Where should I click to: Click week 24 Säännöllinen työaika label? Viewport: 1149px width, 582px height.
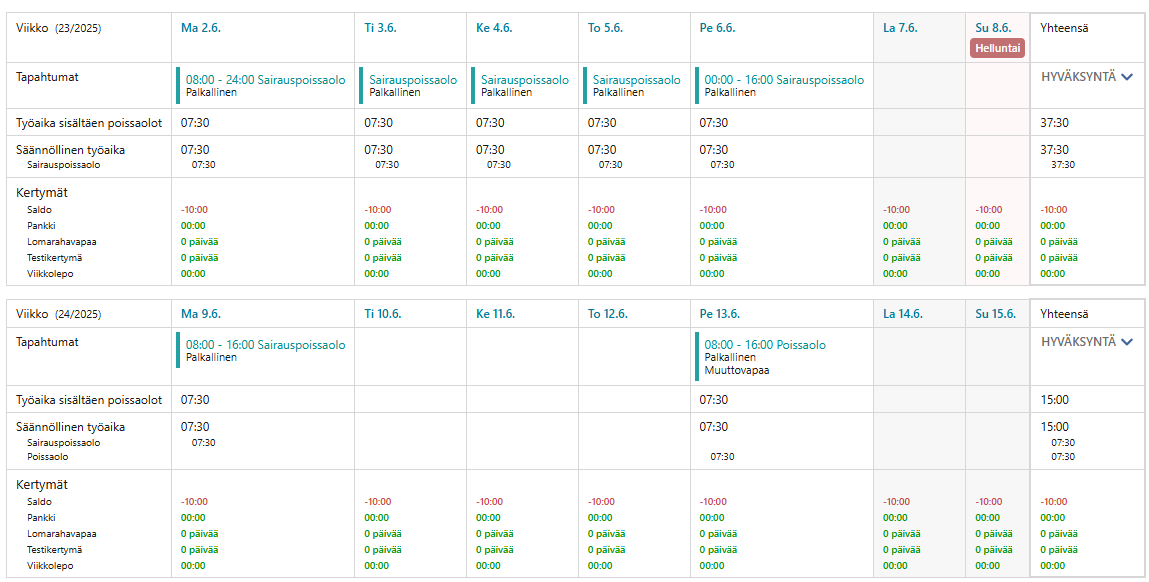click(70, 427)
